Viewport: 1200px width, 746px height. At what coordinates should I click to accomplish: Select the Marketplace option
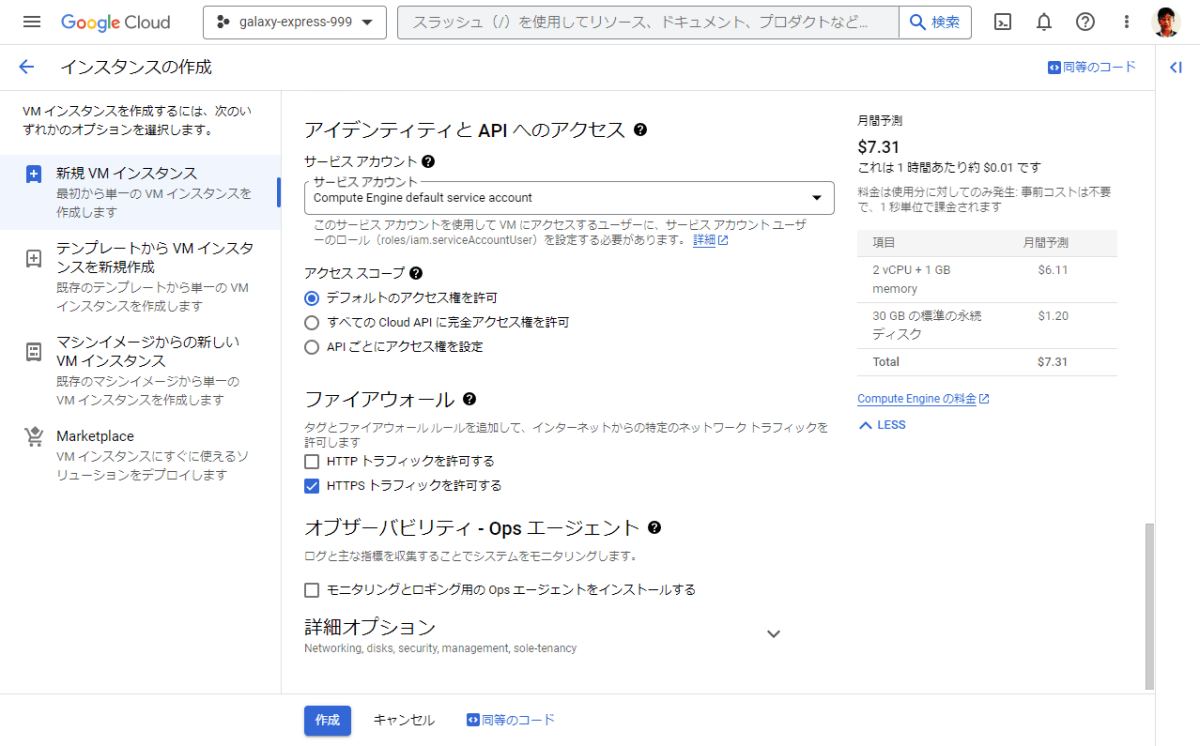point(140,455)
